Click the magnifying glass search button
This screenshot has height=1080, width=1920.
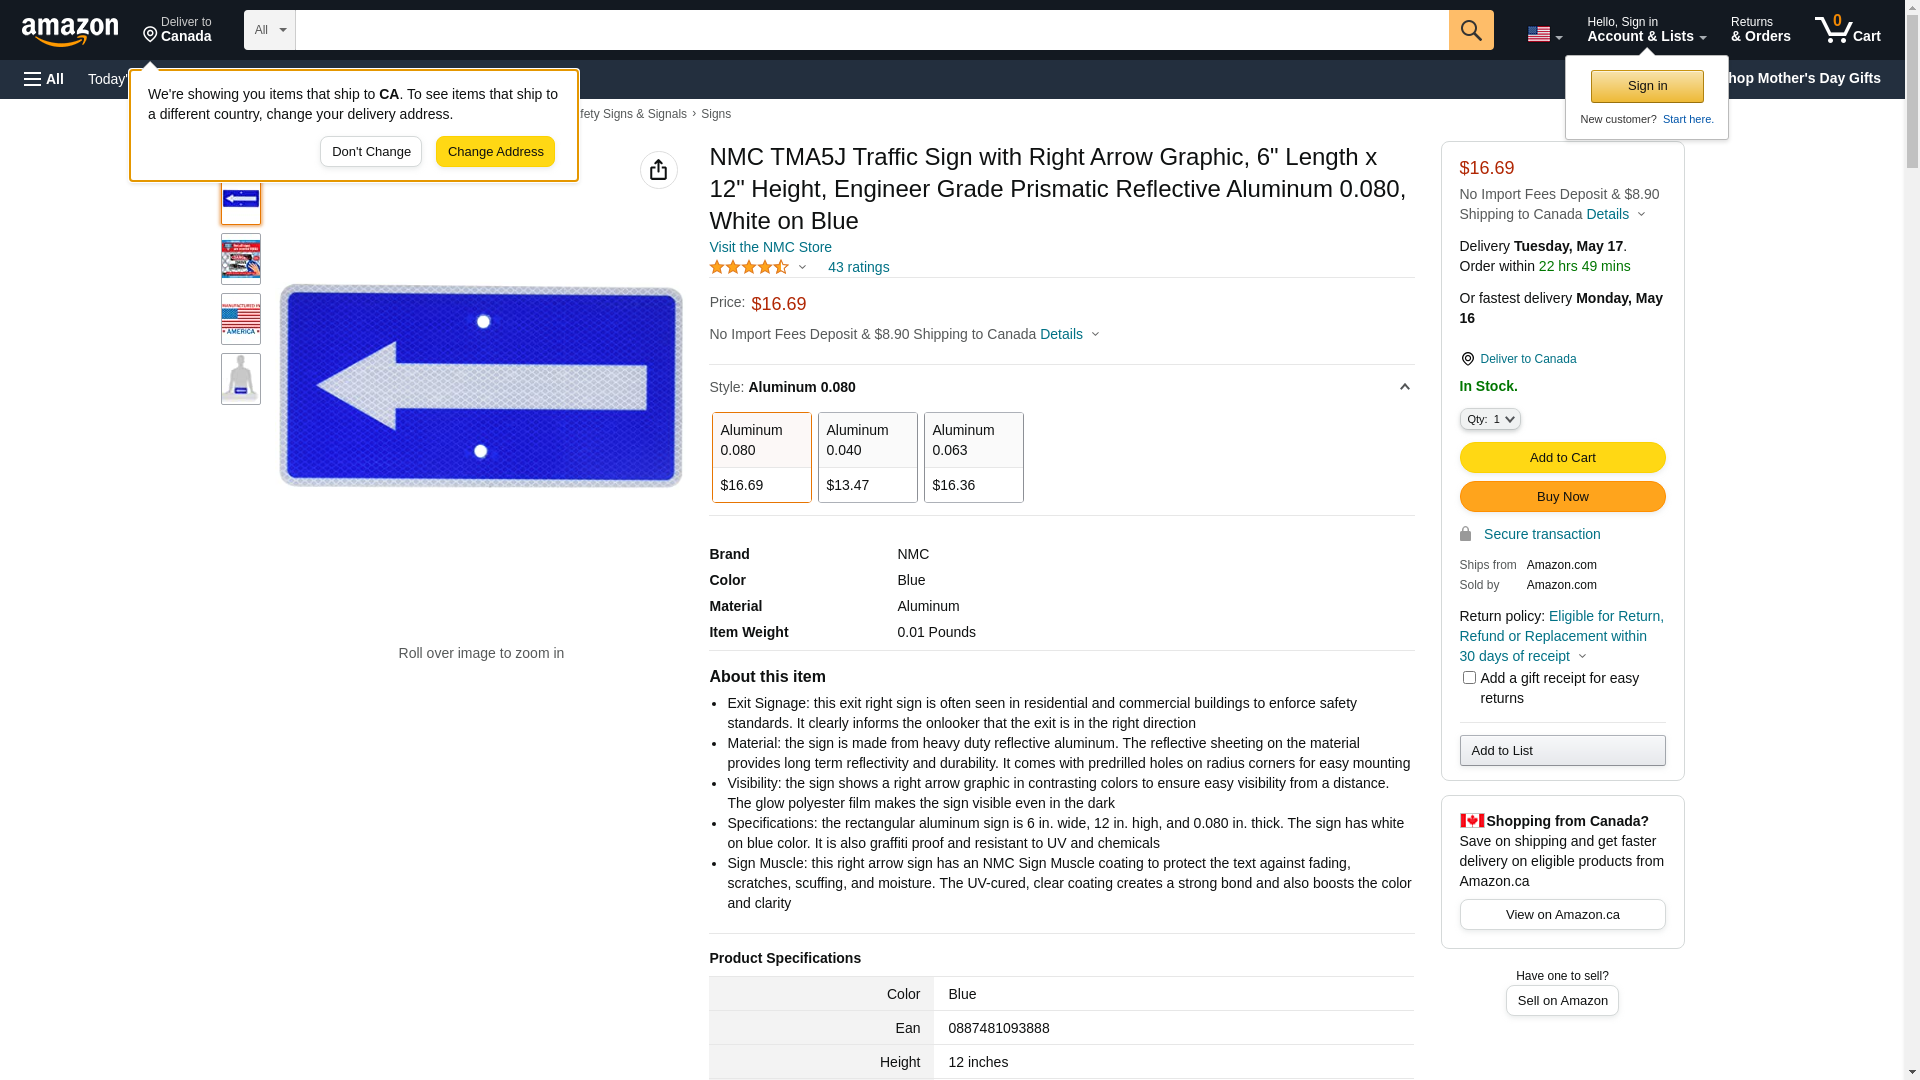click(x=1471, y=30)
